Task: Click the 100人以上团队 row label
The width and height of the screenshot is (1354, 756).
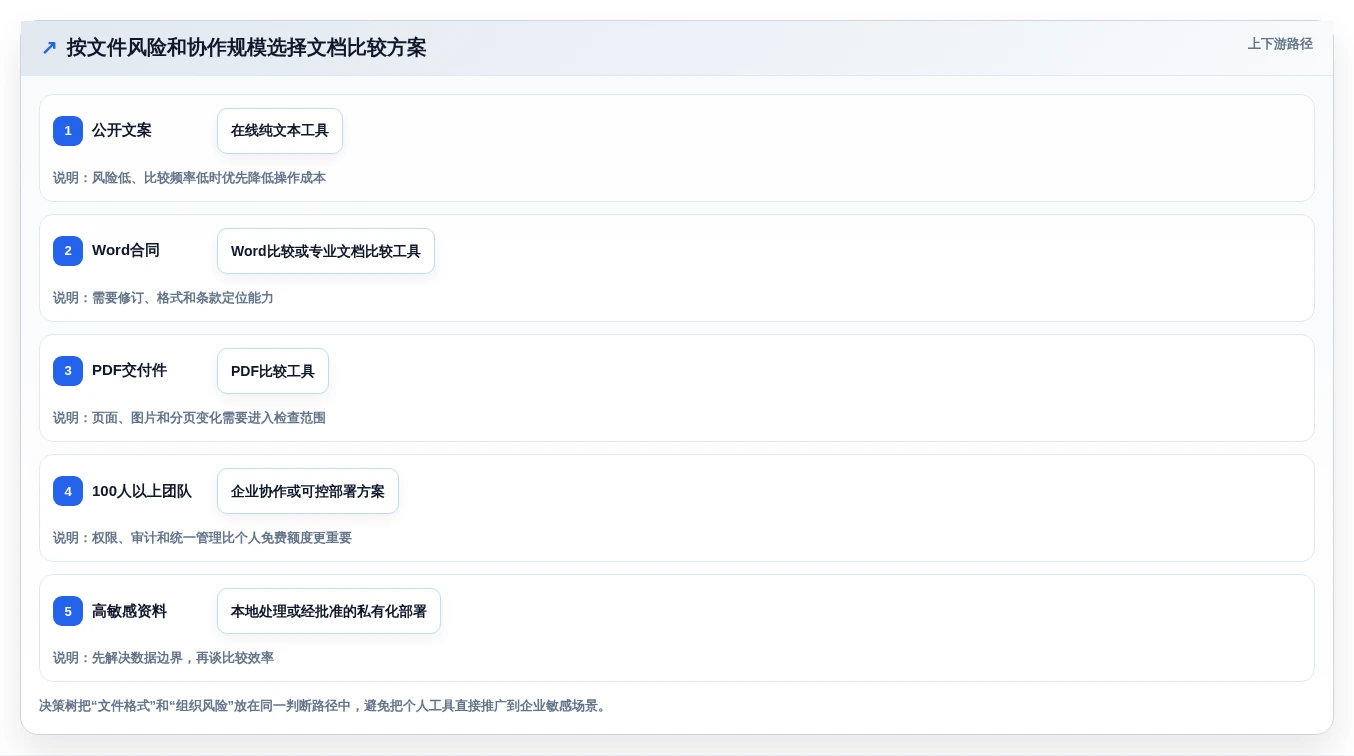Action: [x=142, y=491]
